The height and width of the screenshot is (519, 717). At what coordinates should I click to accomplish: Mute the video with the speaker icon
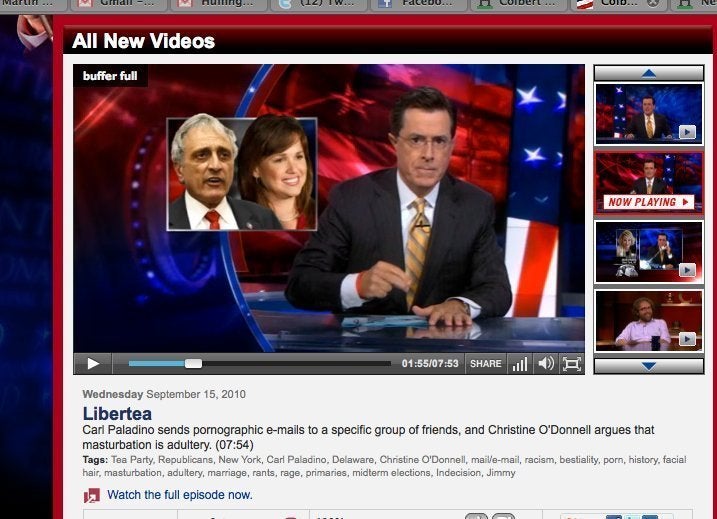(546, 364)
